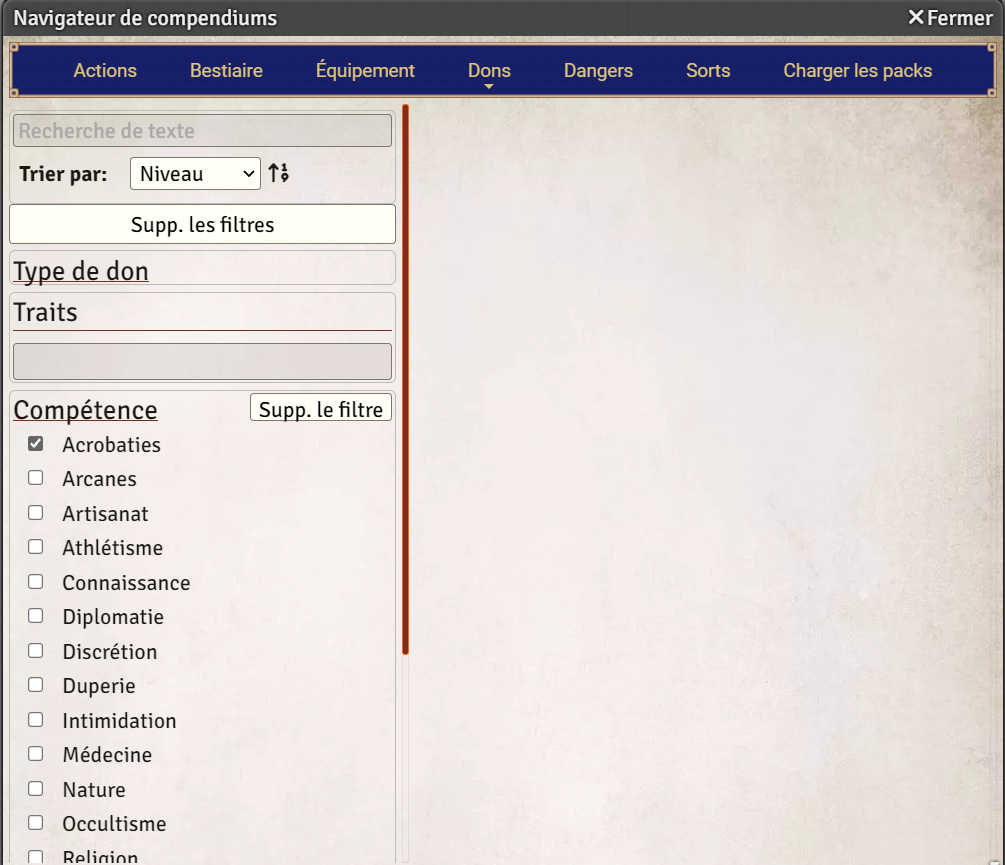Click the Supp. les filtres button

coord(202,223)
